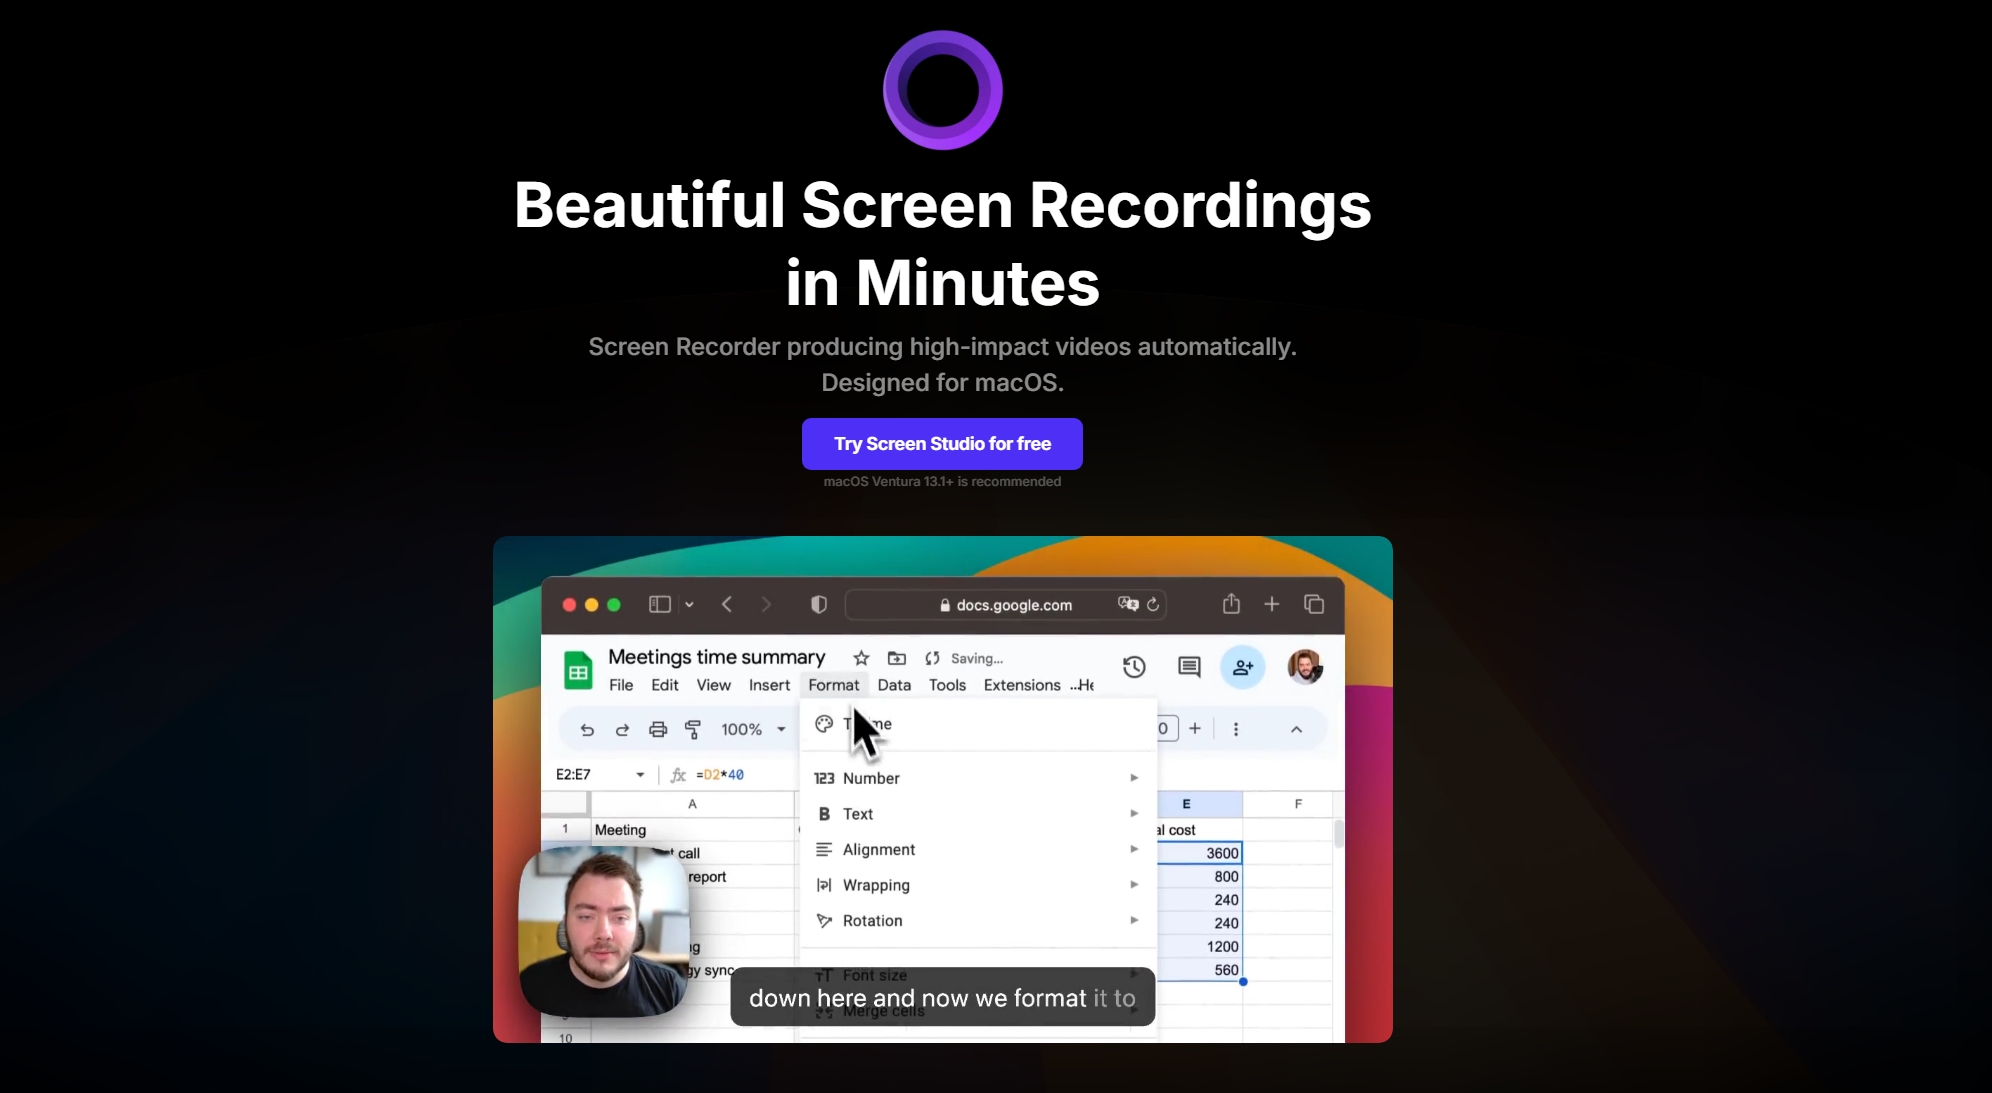Open the View menu
The height and width of the screenshot is (1093, 1992).
(713, 685)
